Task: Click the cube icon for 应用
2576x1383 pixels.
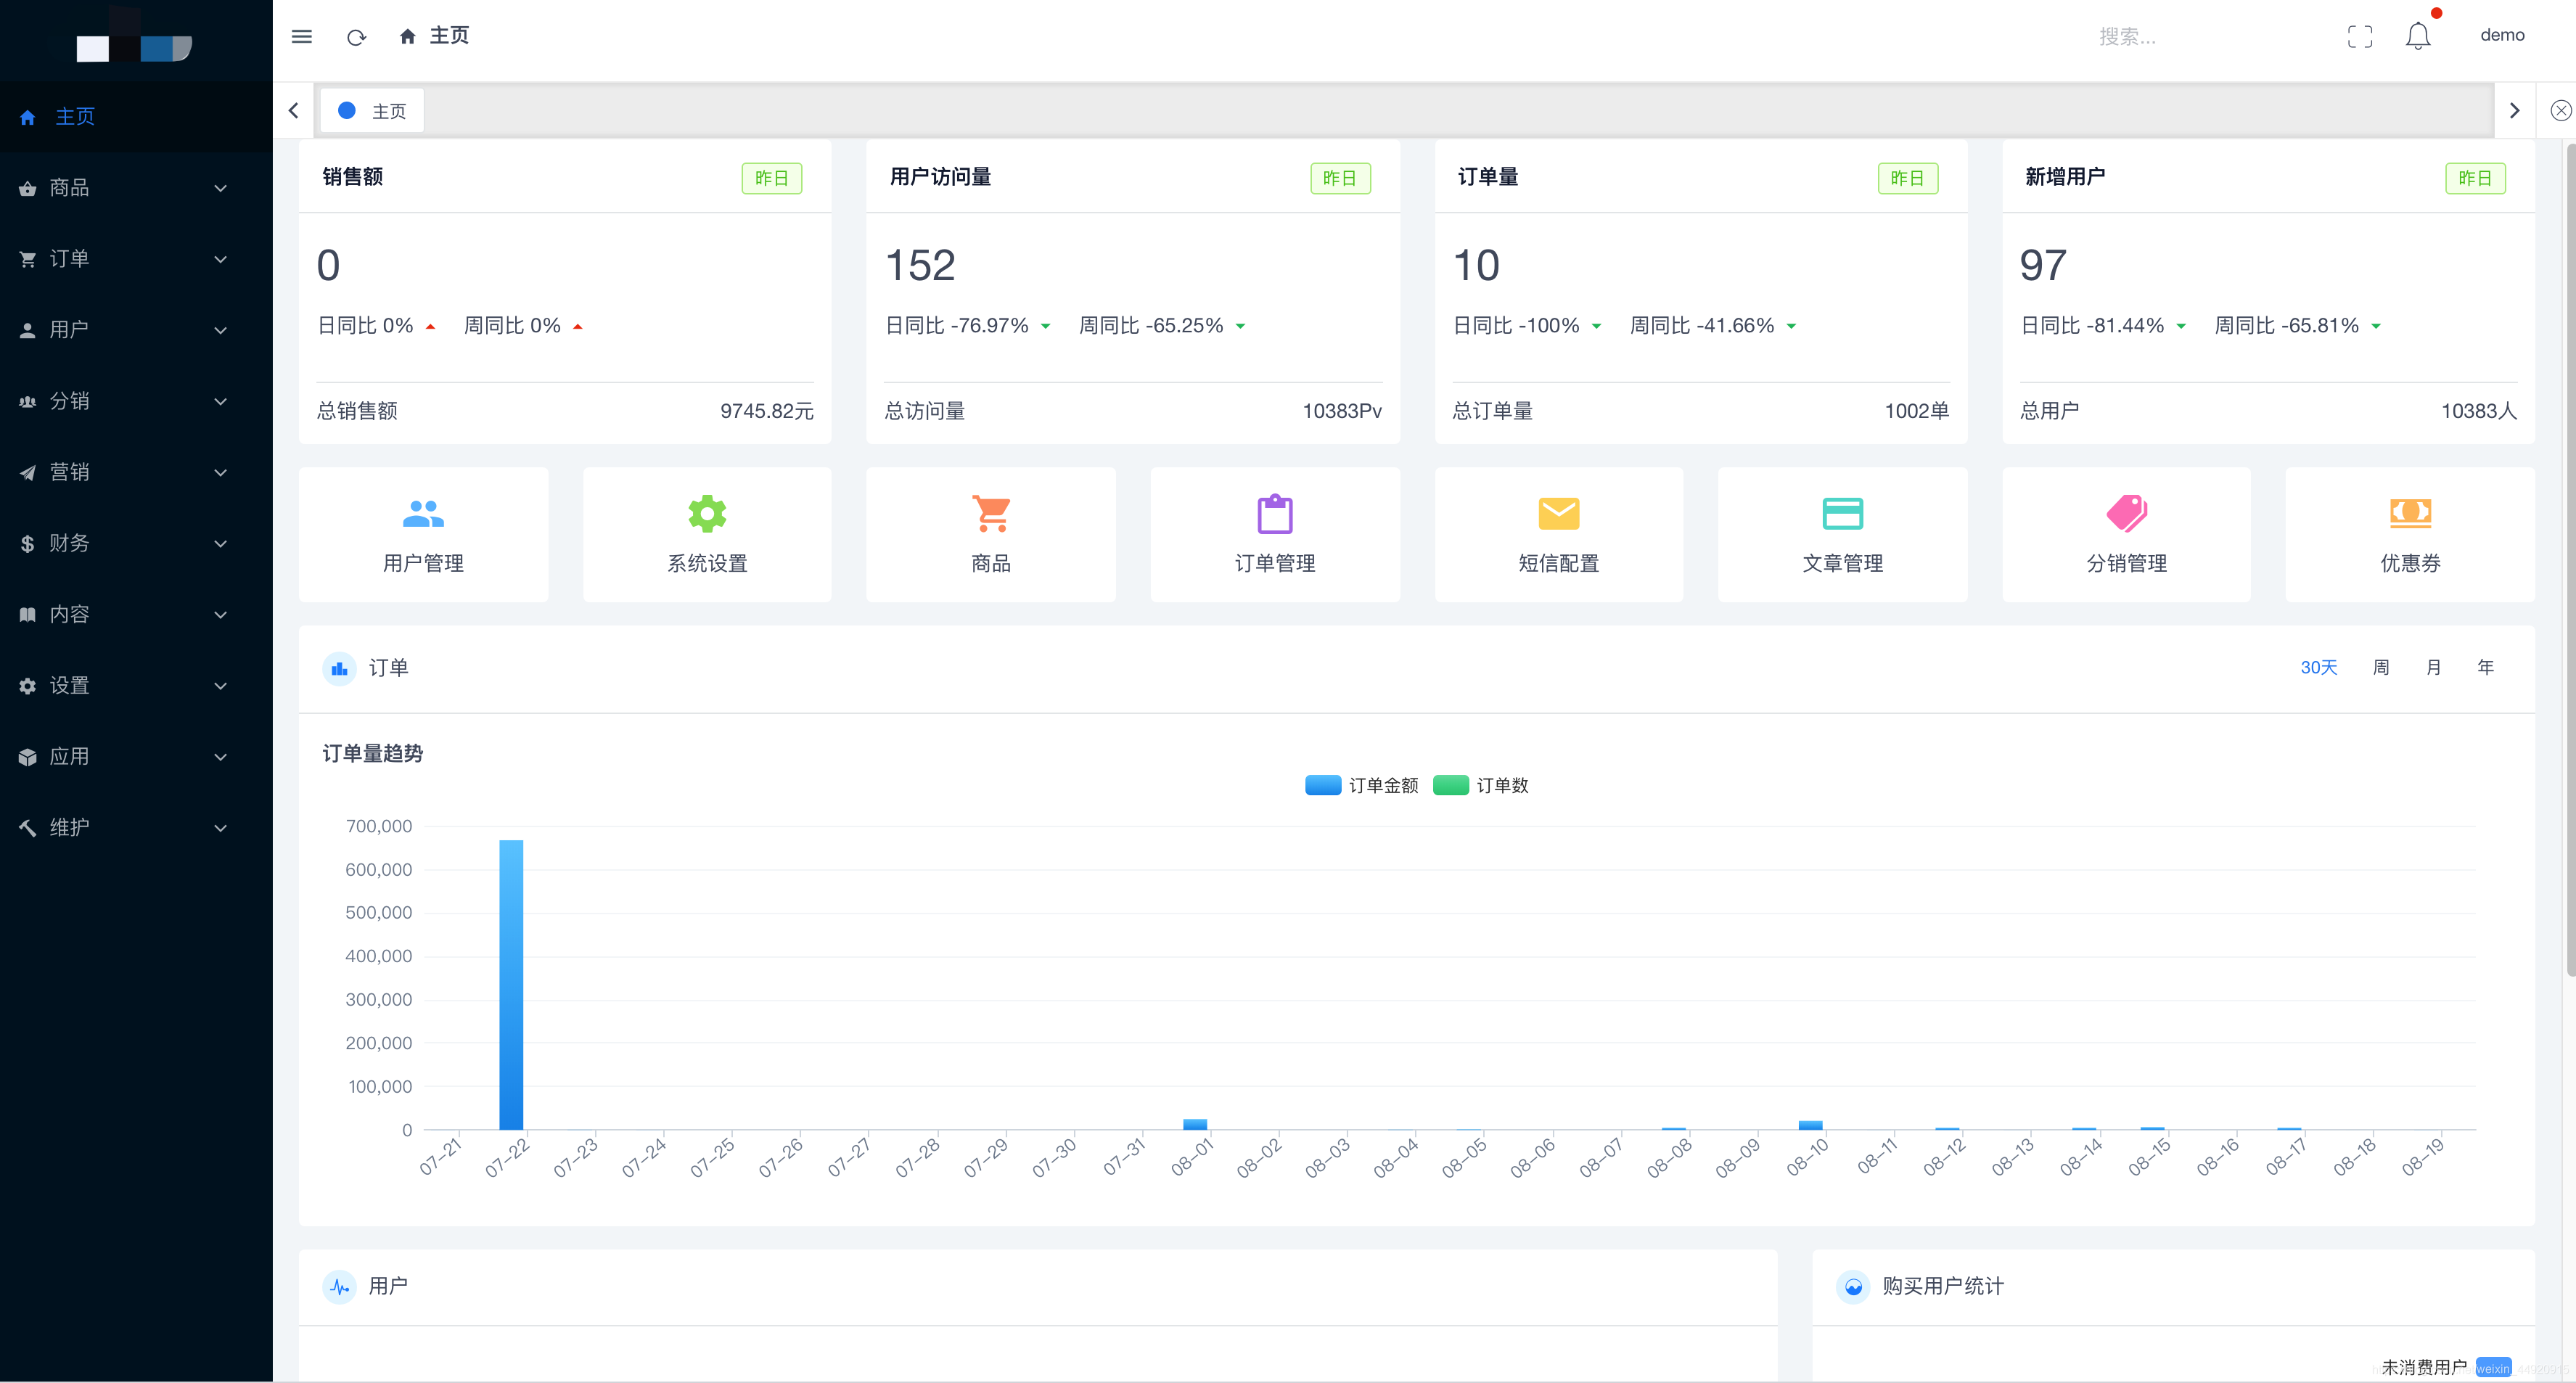Action: coord(27,757)
